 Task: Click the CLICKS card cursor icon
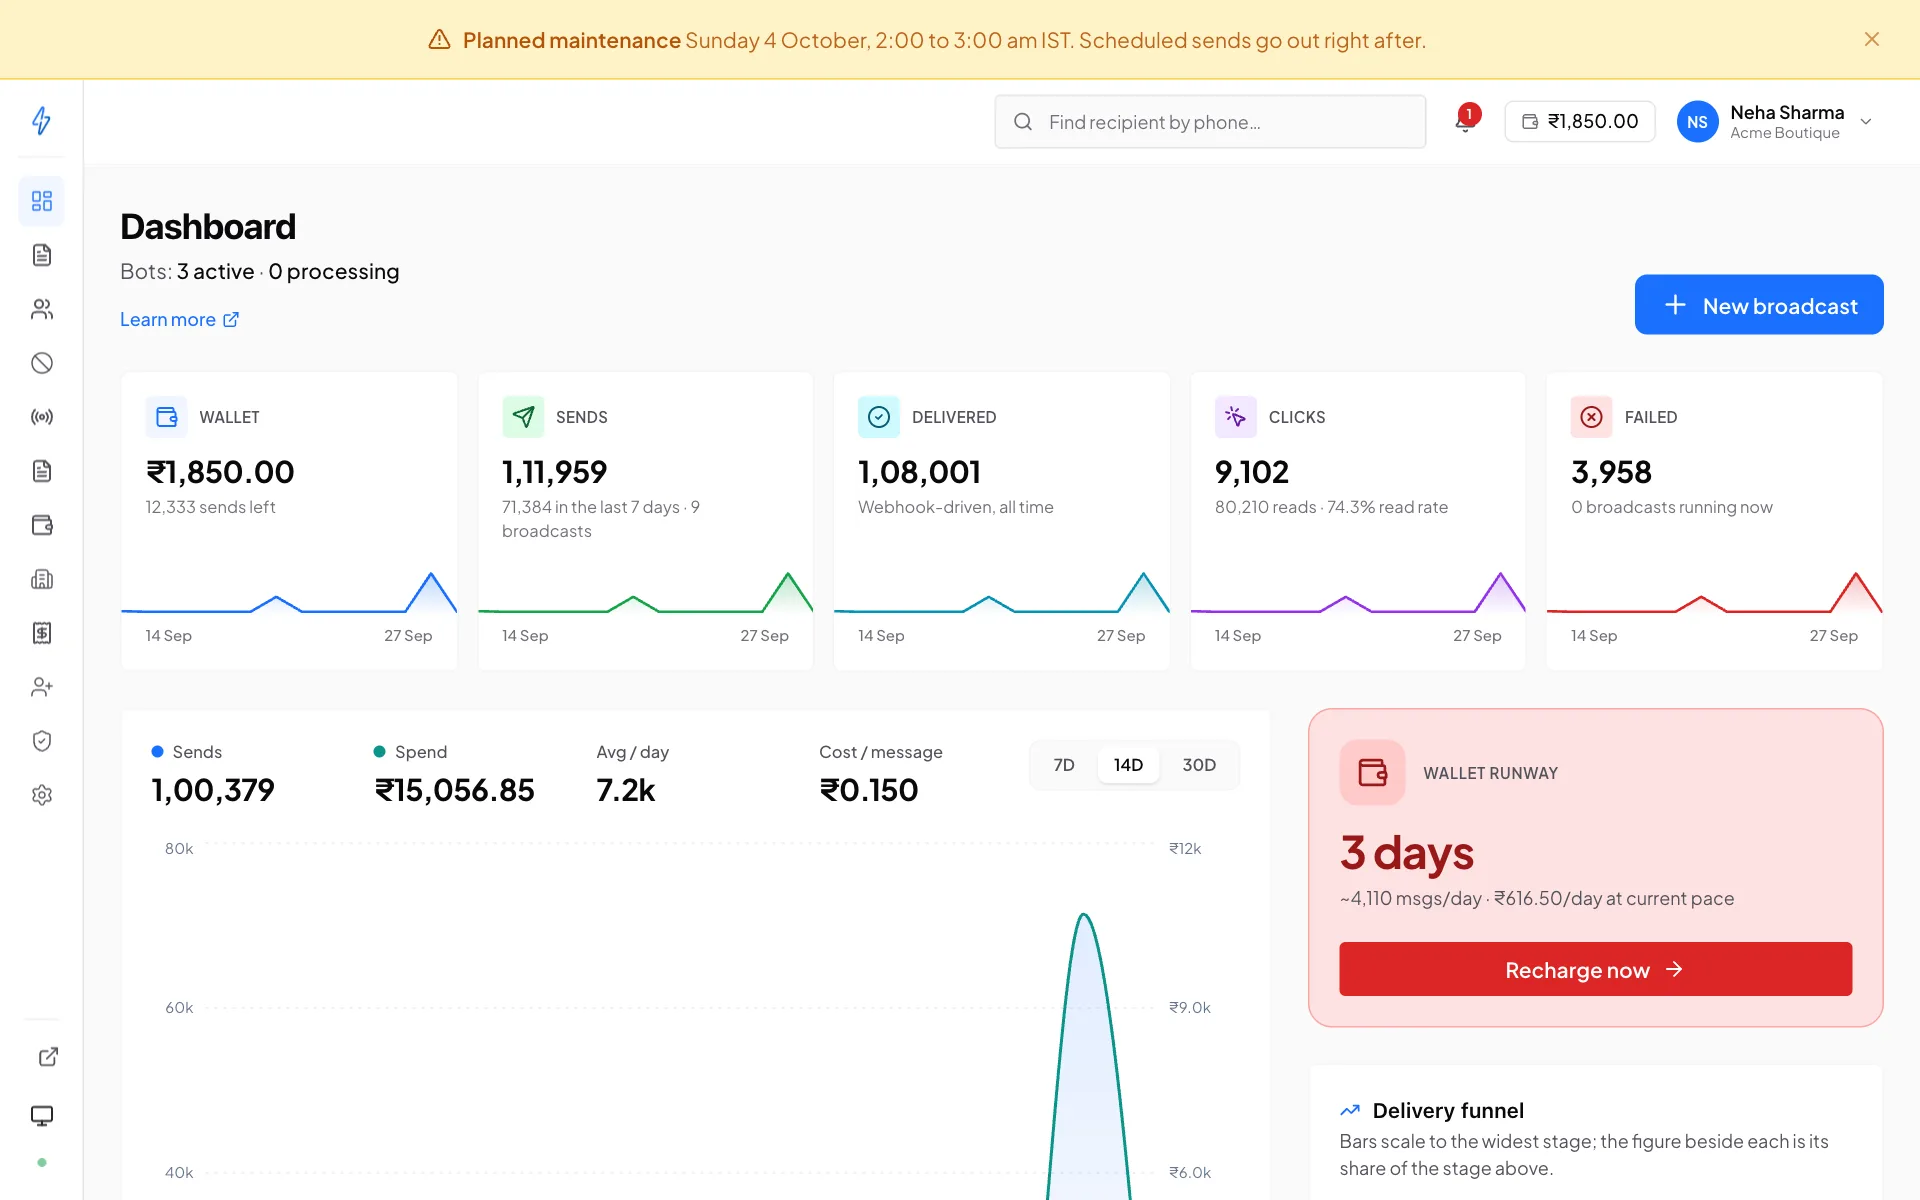click(1236, 417)
